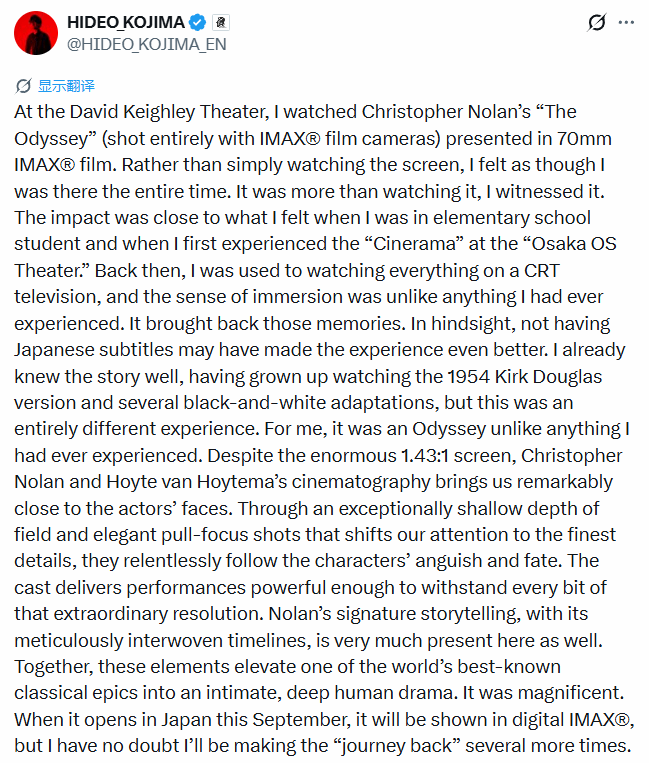Click the "CRT" text in the post

(x=541, y=271)
